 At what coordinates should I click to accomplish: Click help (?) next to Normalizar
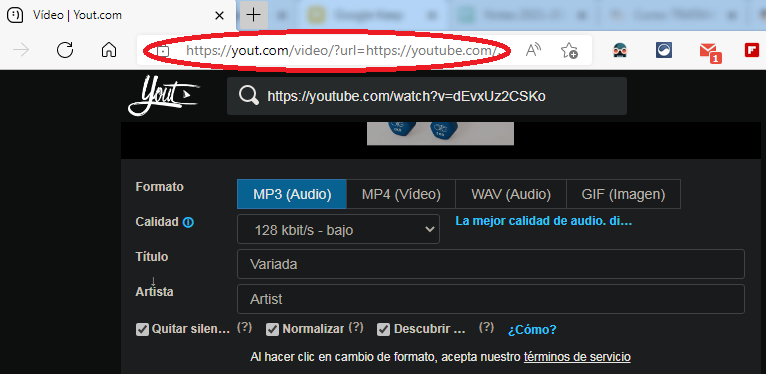coord(356,327)
